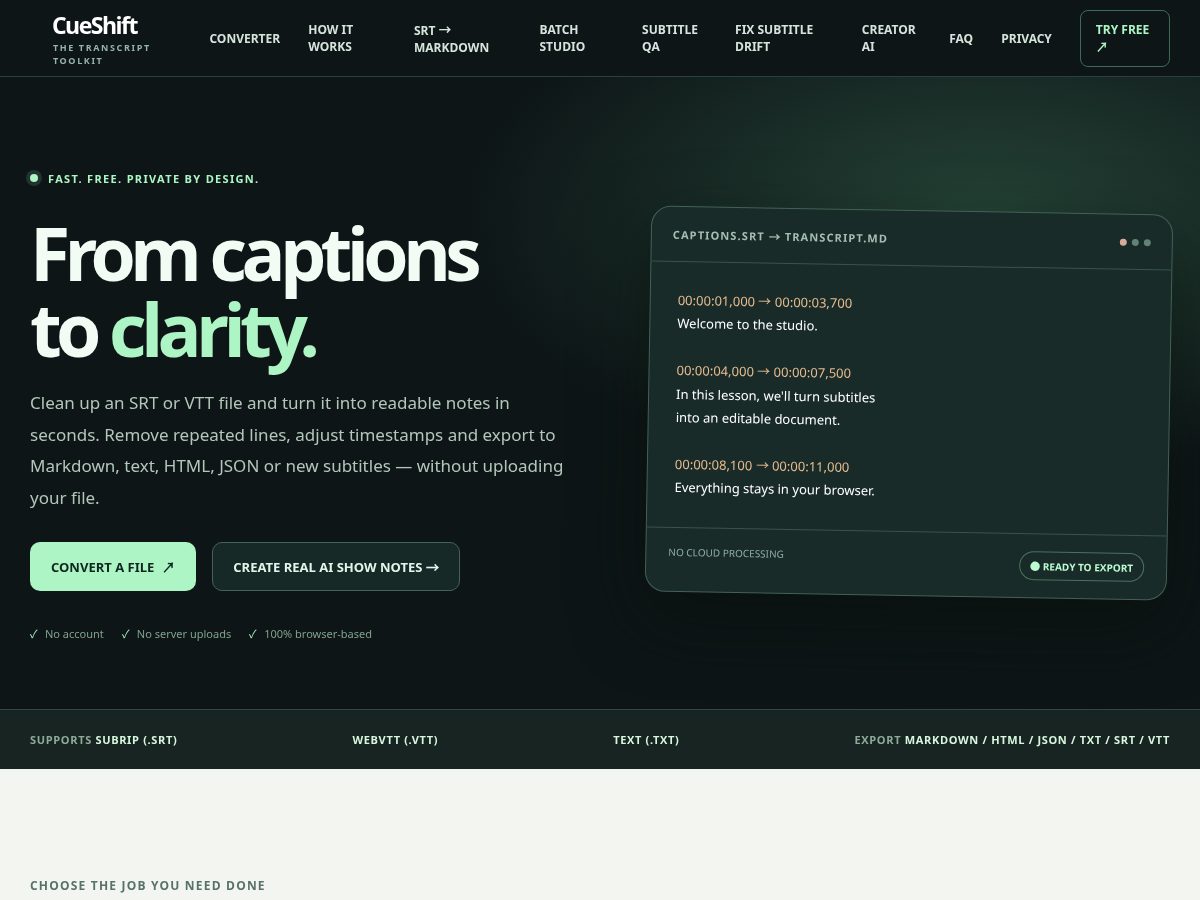Click the checkmark beside No account

(34, 634)
